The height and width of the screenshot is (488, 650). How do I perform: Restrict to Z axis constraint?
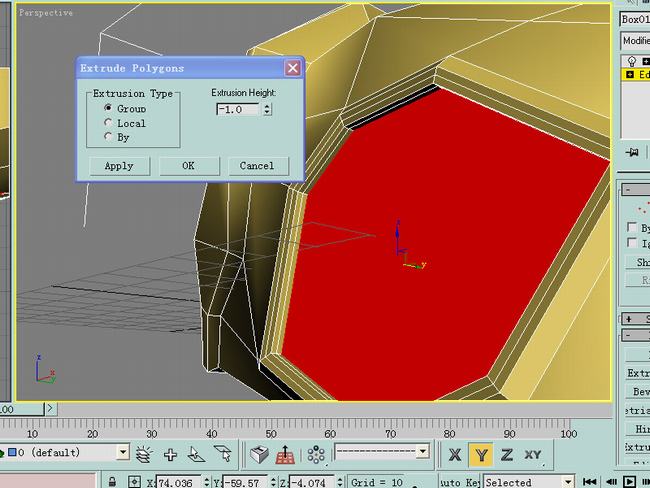tap(507, 455)
